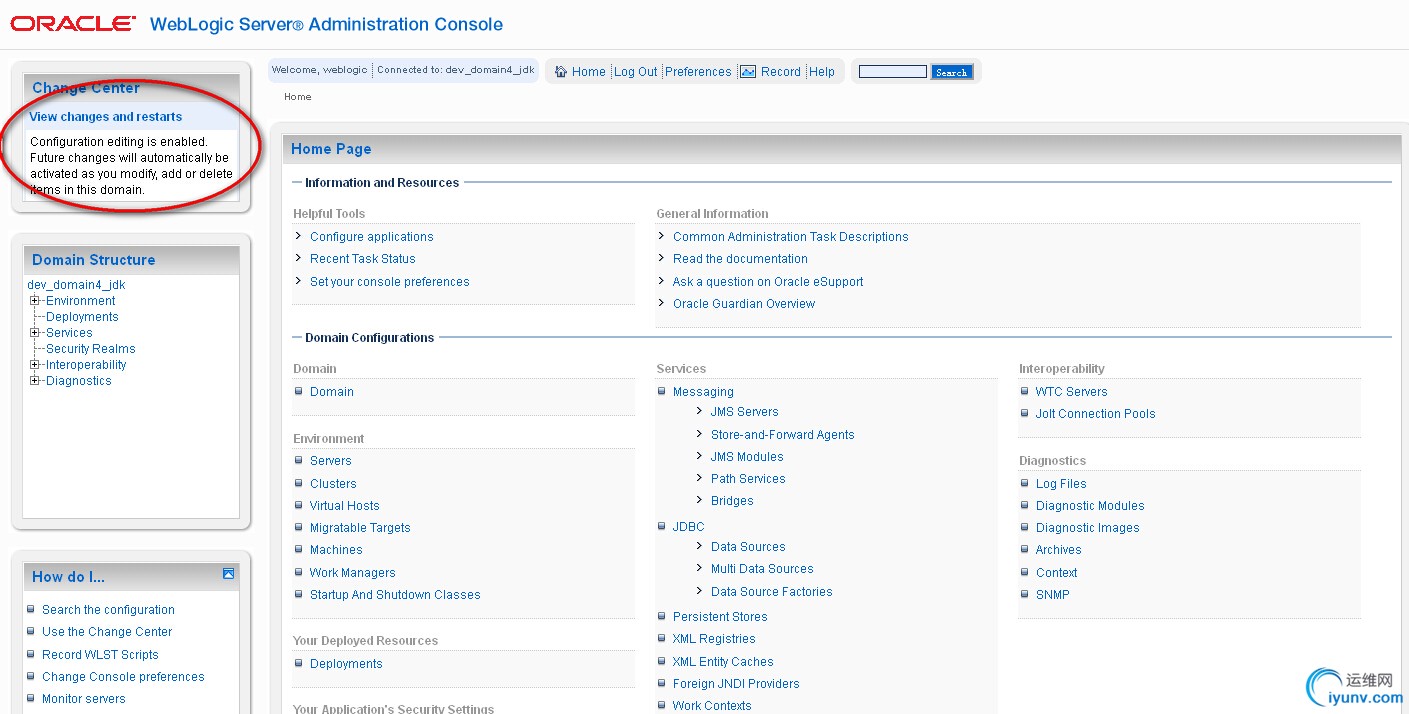Open Work Managers link
1409x714 pixels.
point(353,573)
